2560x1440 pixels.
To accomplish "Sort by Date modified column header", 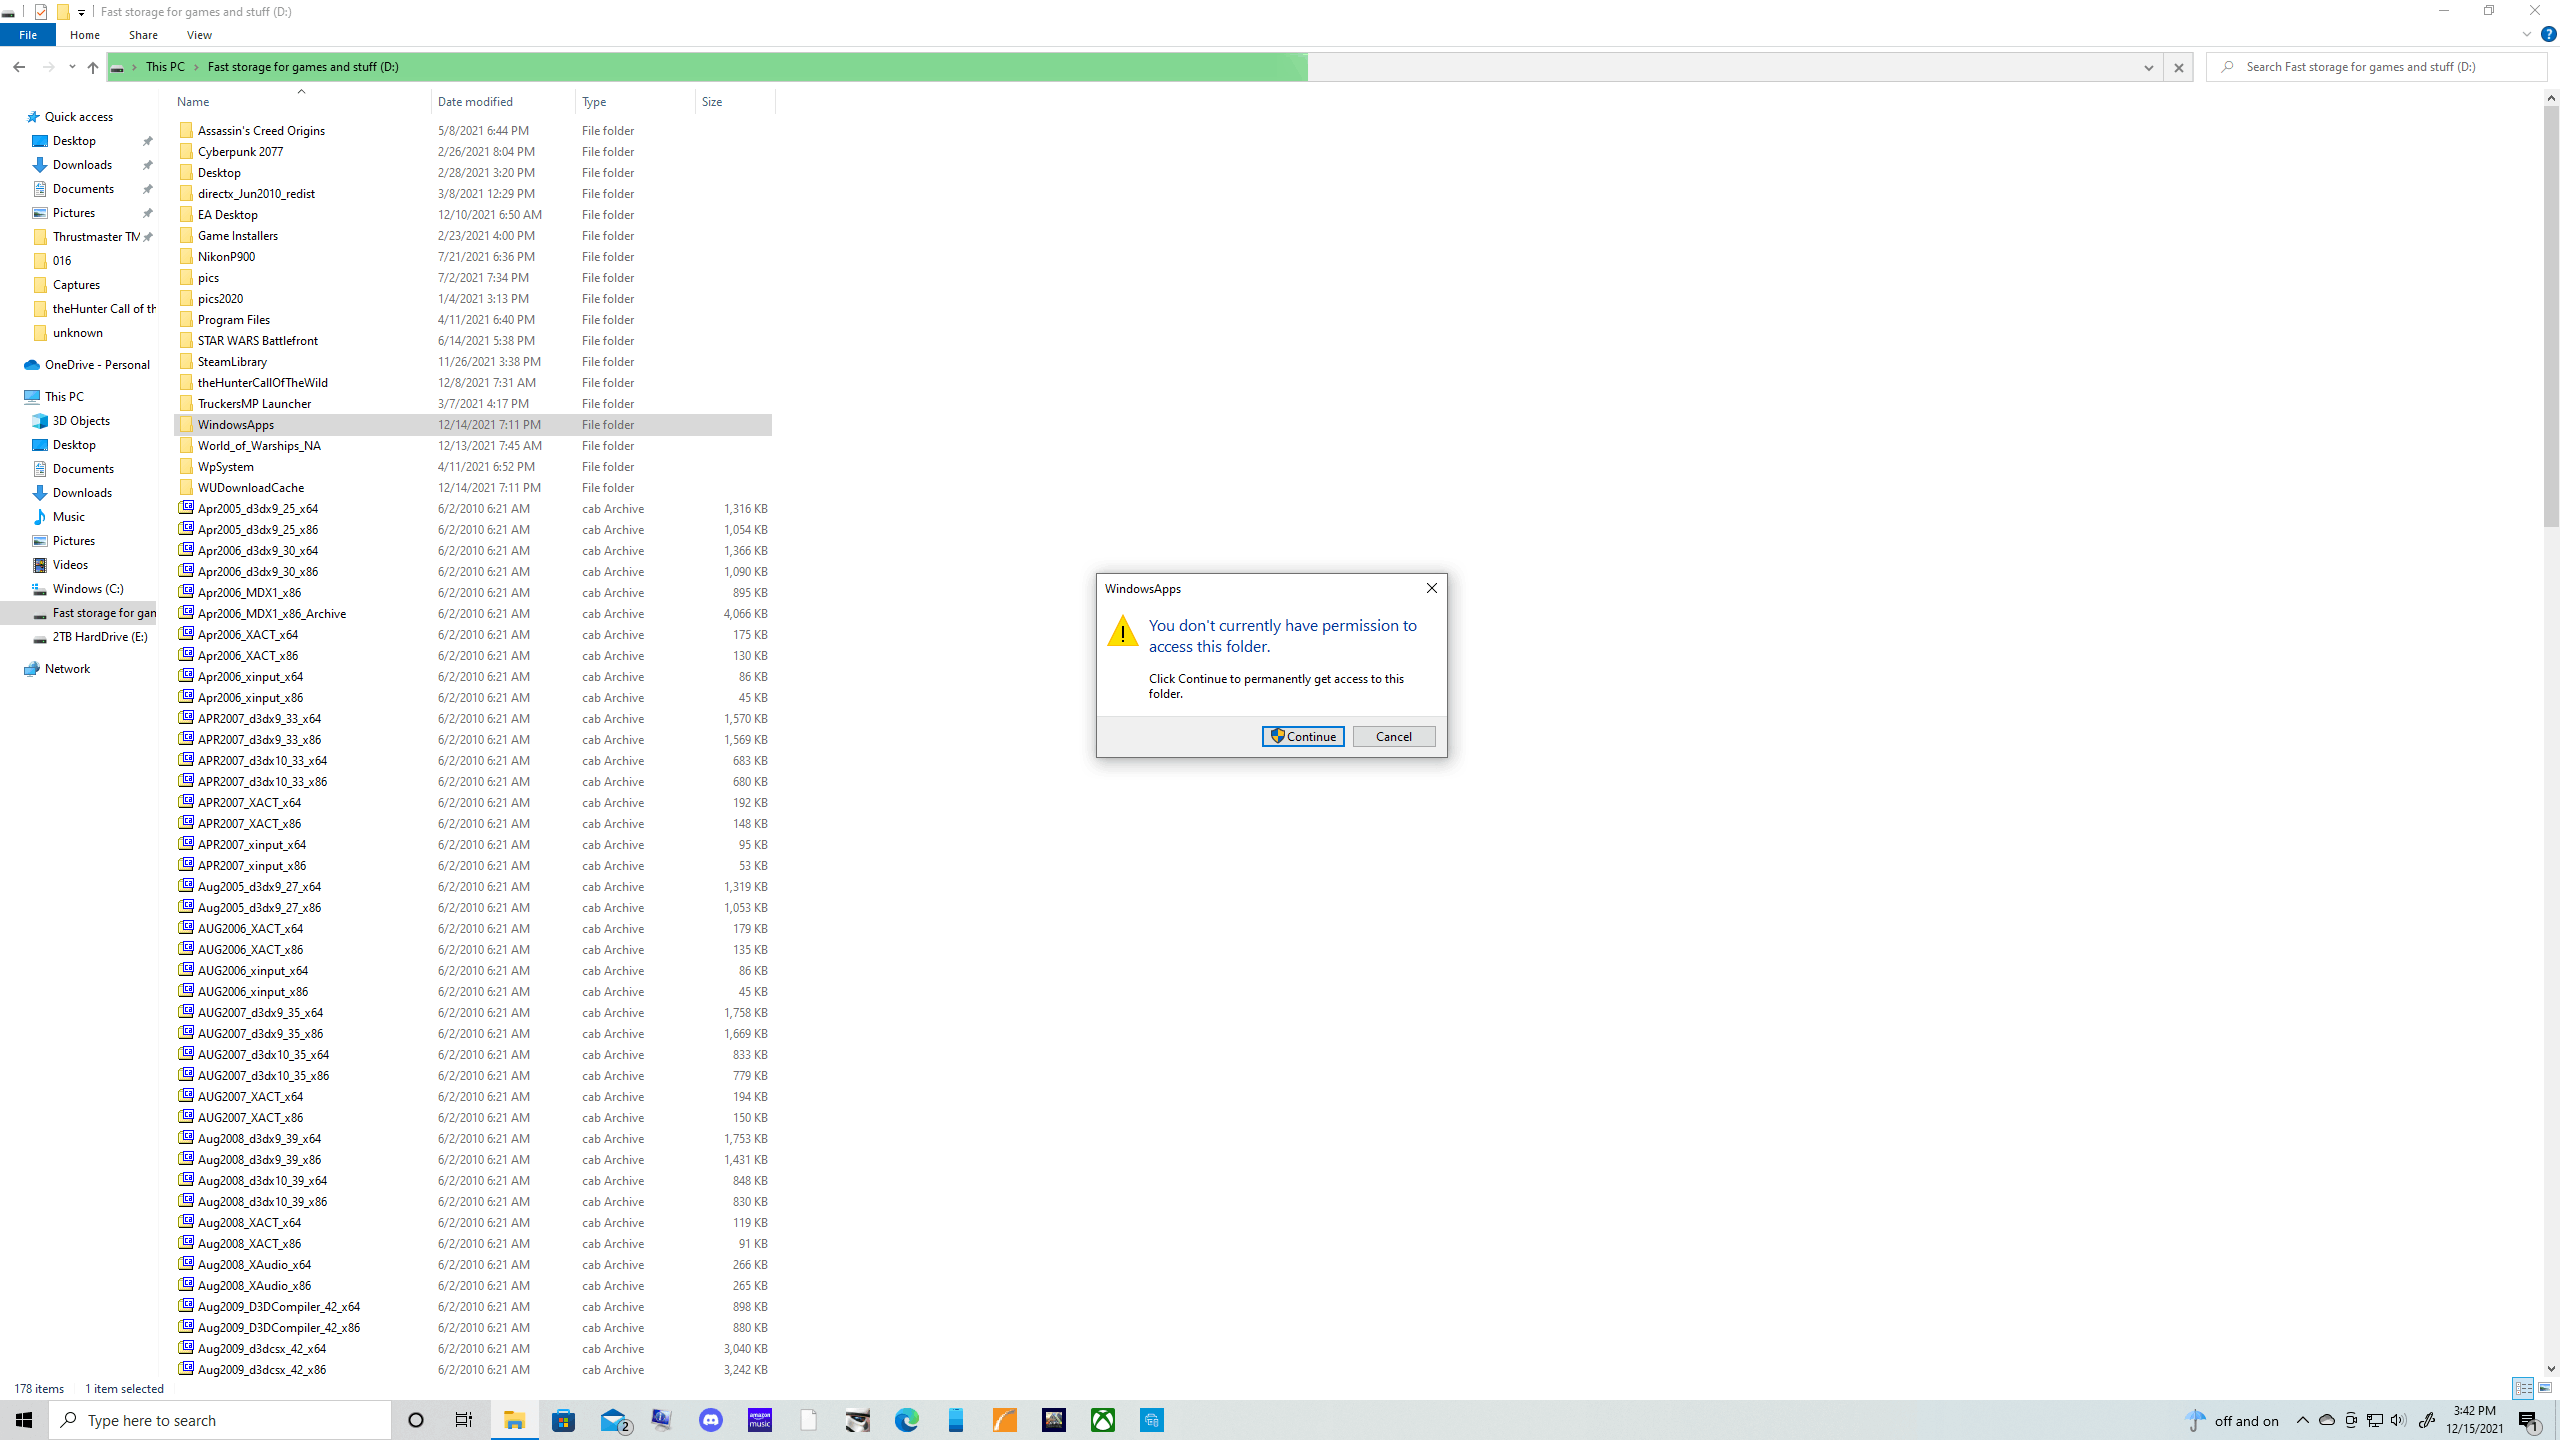I will point(503,101).
